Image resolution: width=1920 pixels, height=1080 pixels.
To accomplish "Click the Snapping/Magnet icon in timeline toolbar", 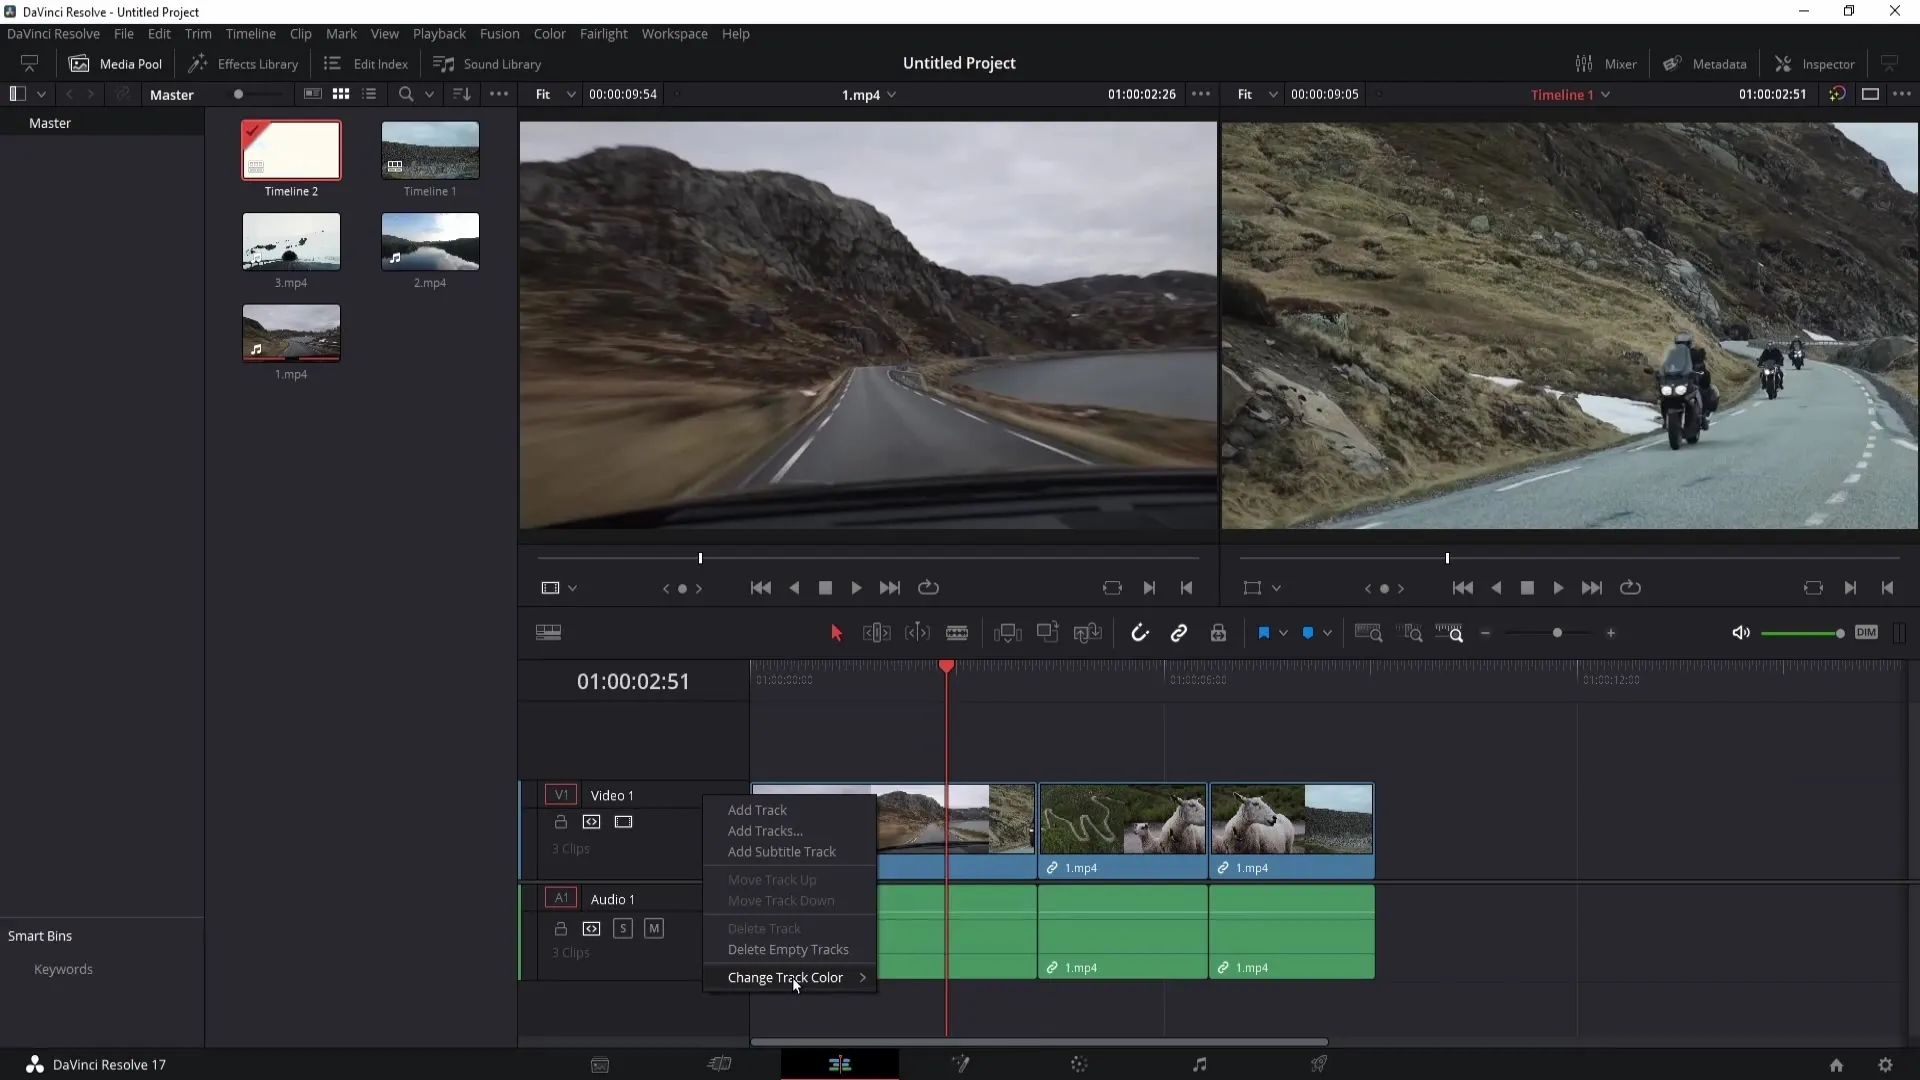I will [x=1139, y=633].
